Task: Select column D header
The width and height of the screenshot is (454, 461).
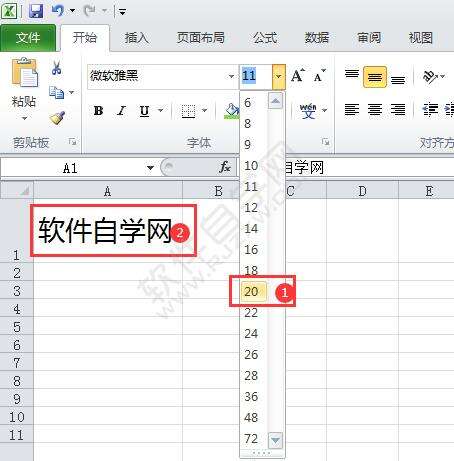Action: 362,191
